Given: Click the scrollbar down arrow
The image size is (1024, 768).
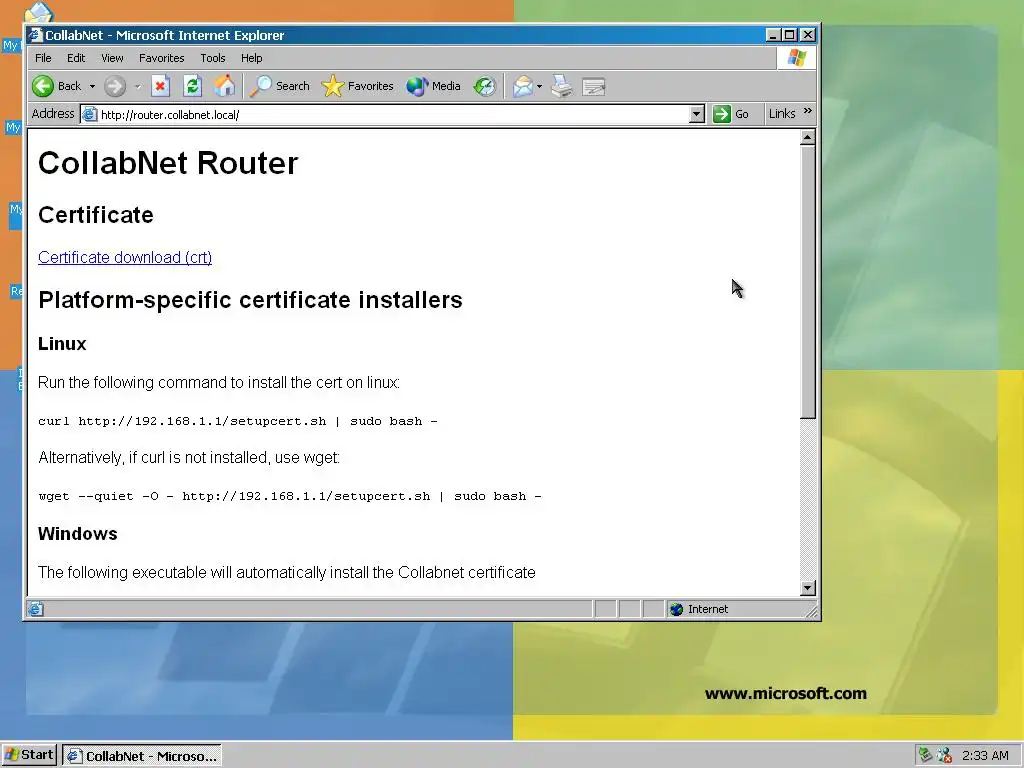Looking at the screenshot, I should pyautogui.click(x=808, y=588).
